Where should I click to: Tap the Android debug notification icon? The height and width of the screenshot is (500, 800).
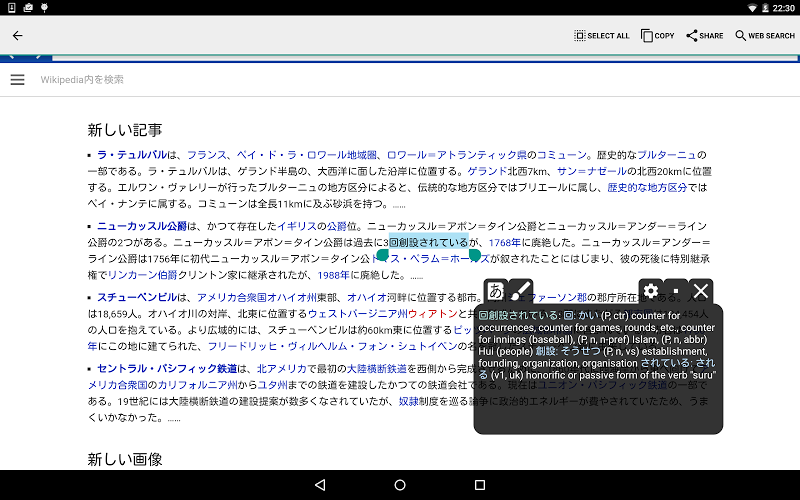44,7
